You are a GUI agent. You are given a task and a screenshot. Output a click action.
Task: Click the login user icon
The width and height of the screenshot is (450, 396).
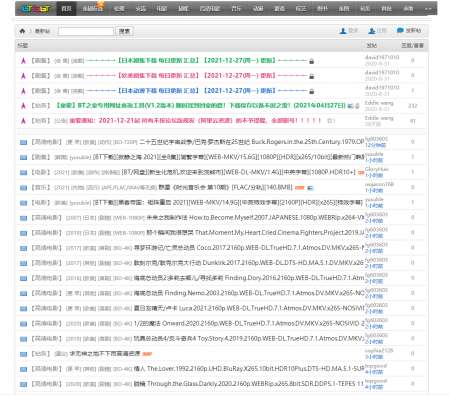343,31
